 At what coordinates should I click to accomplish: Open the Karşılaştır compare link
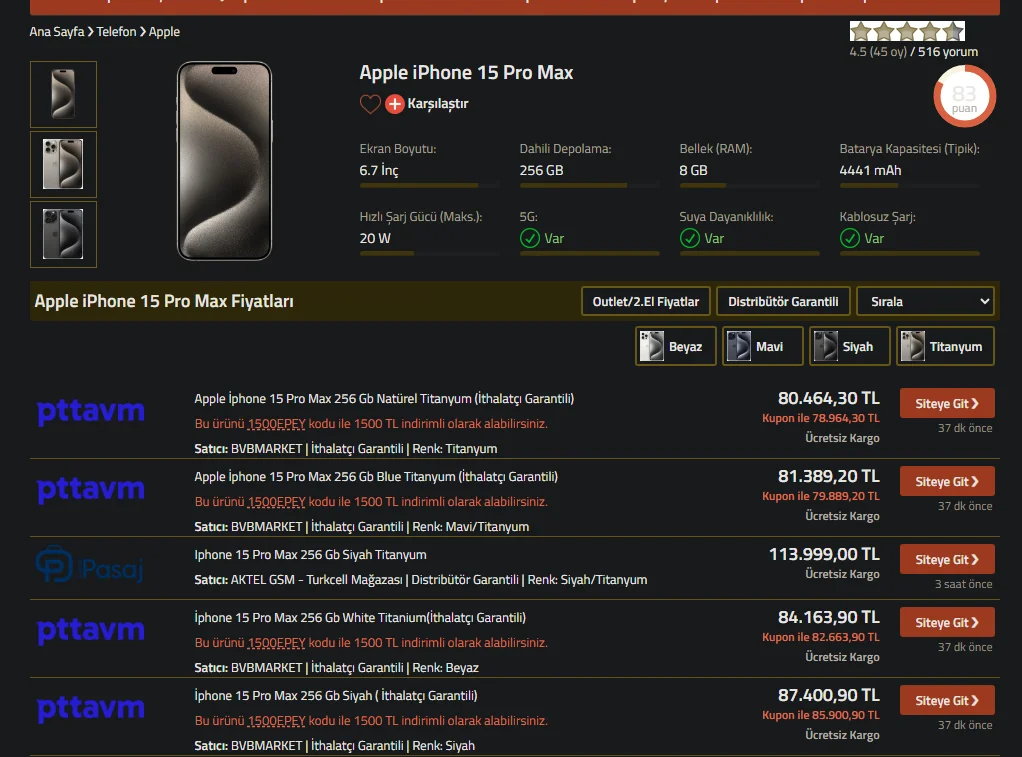[x=437, y=104]
